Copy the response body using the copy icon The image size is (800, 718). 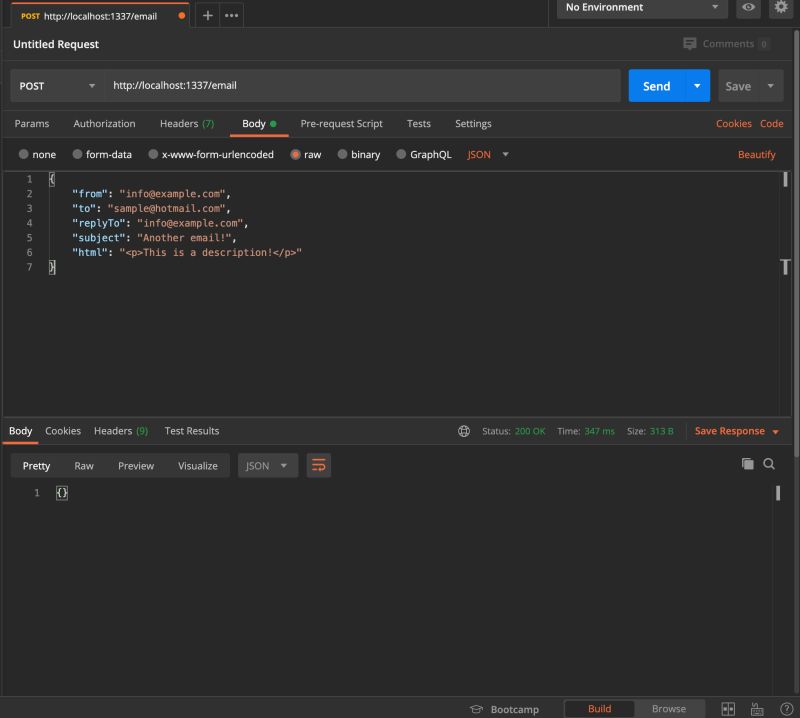click(x=747, y=464)
